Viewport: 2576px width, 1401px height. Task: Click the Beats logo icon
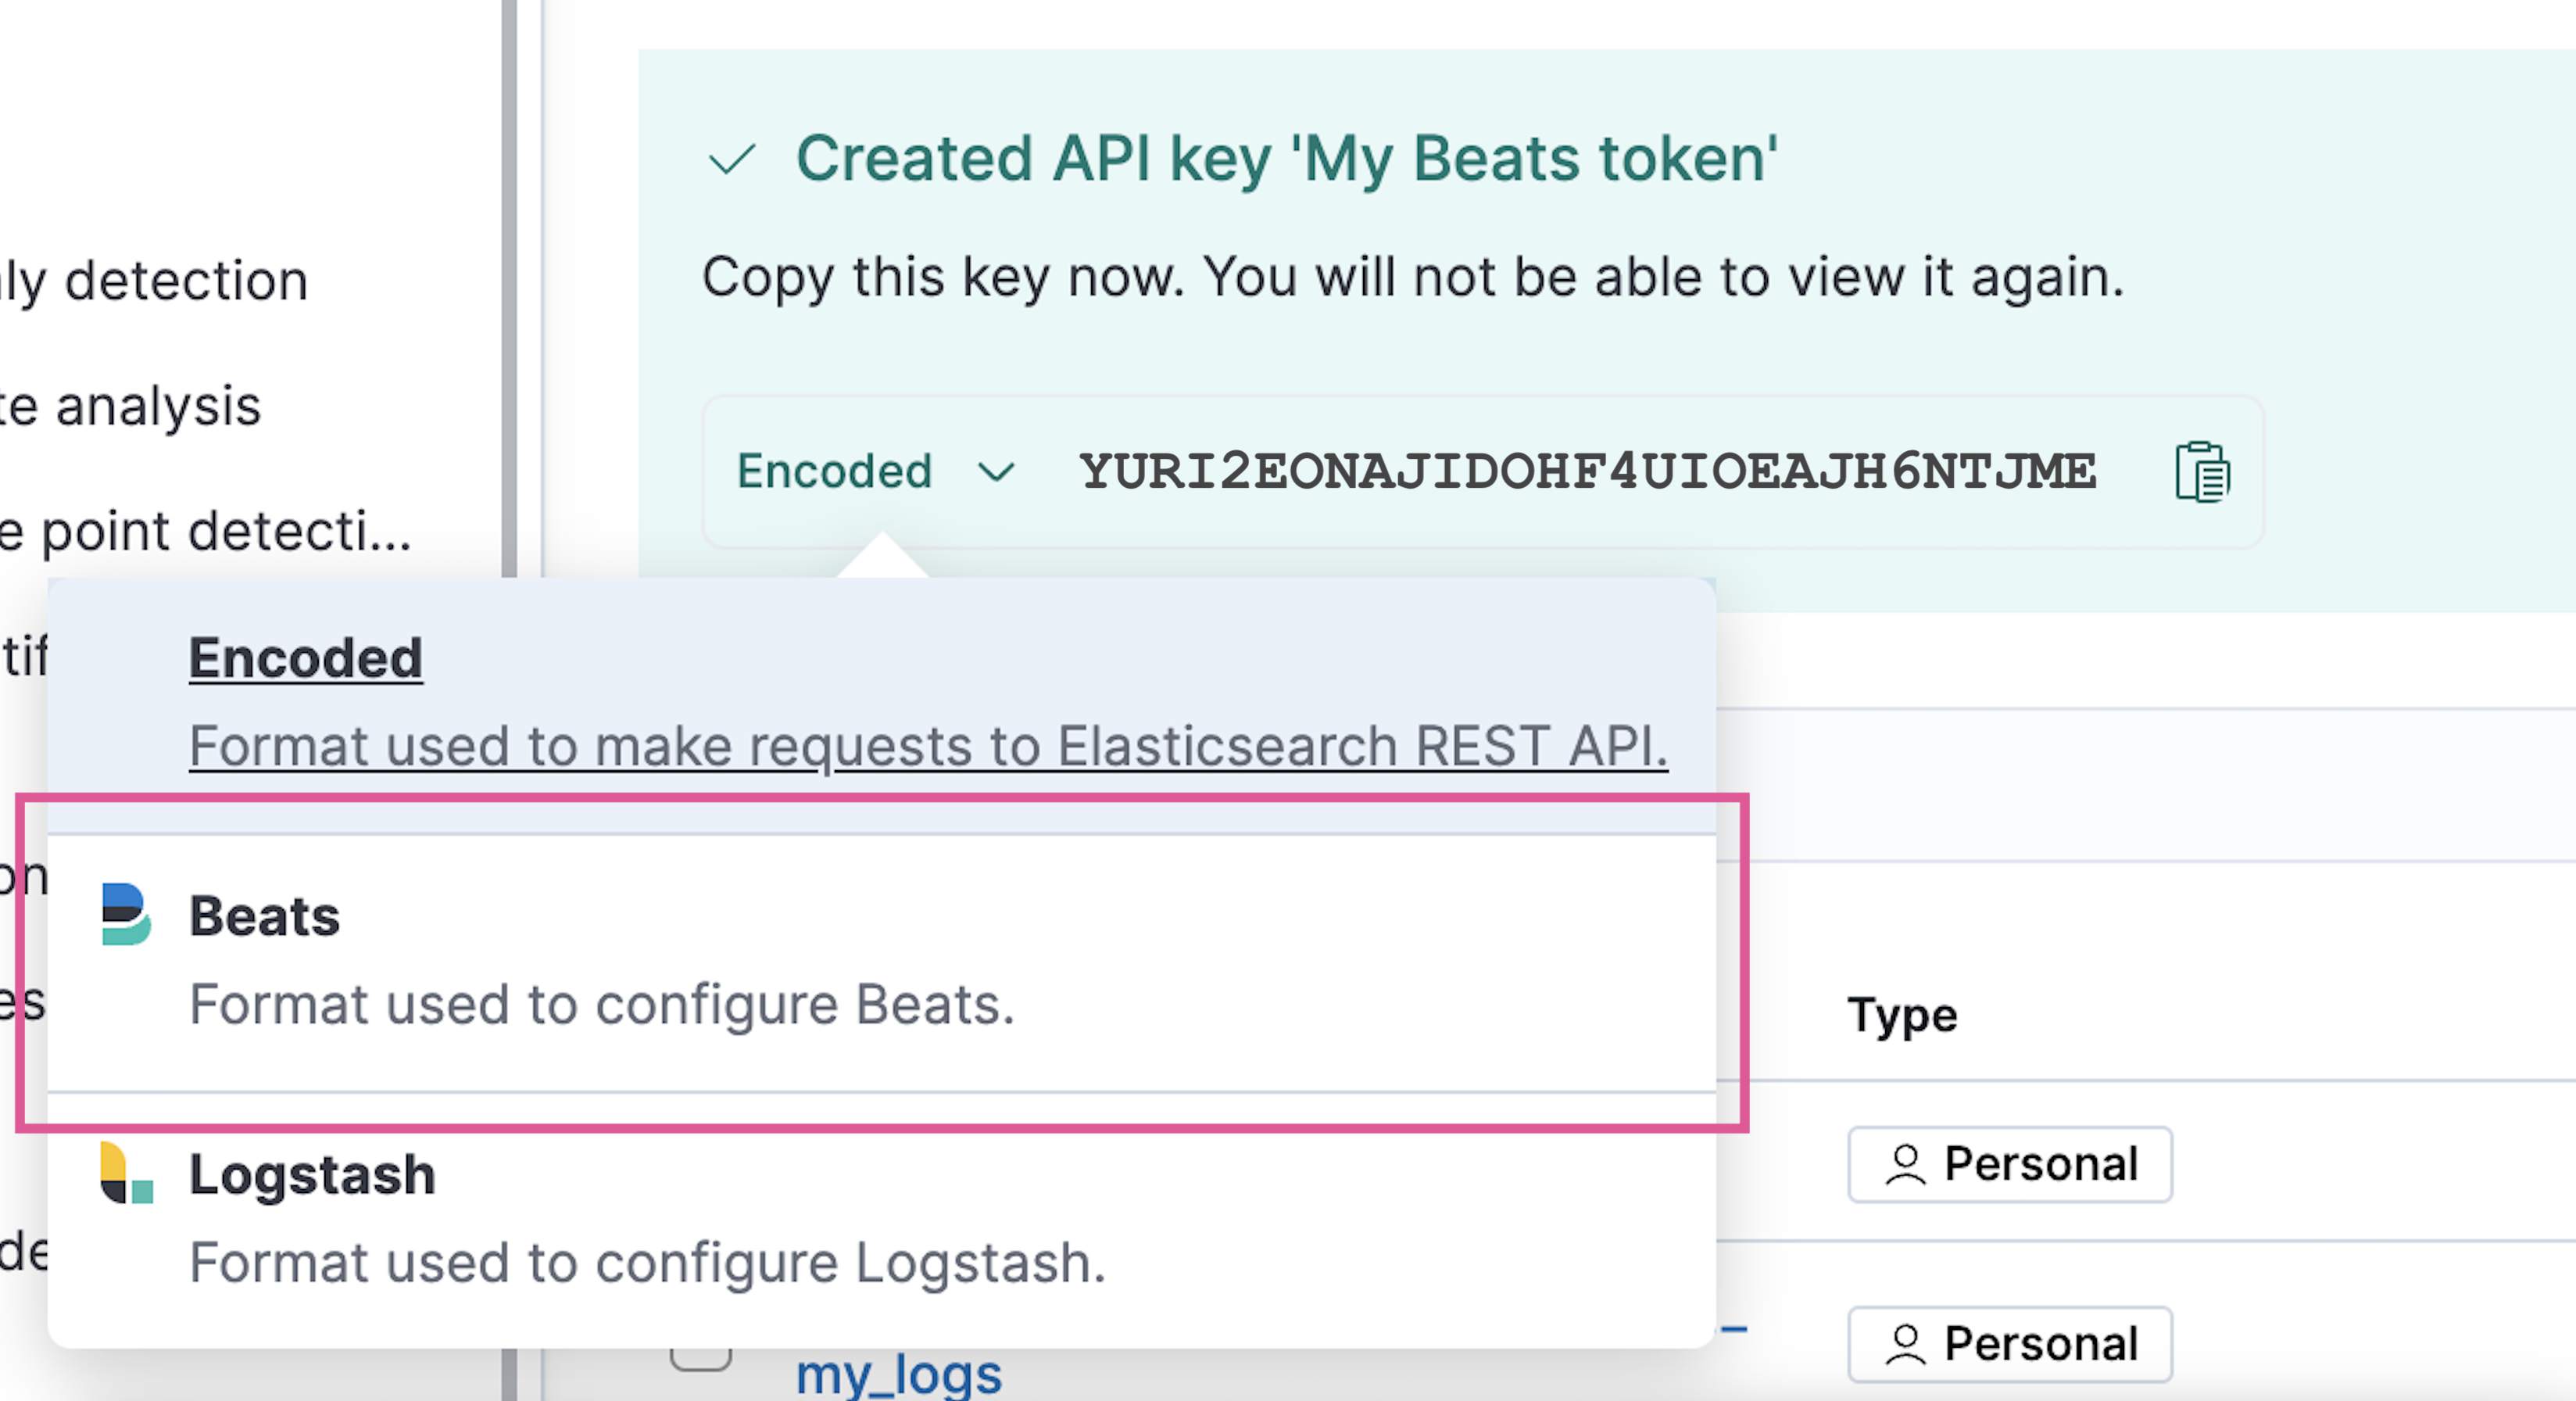click(x=126, y=914)
